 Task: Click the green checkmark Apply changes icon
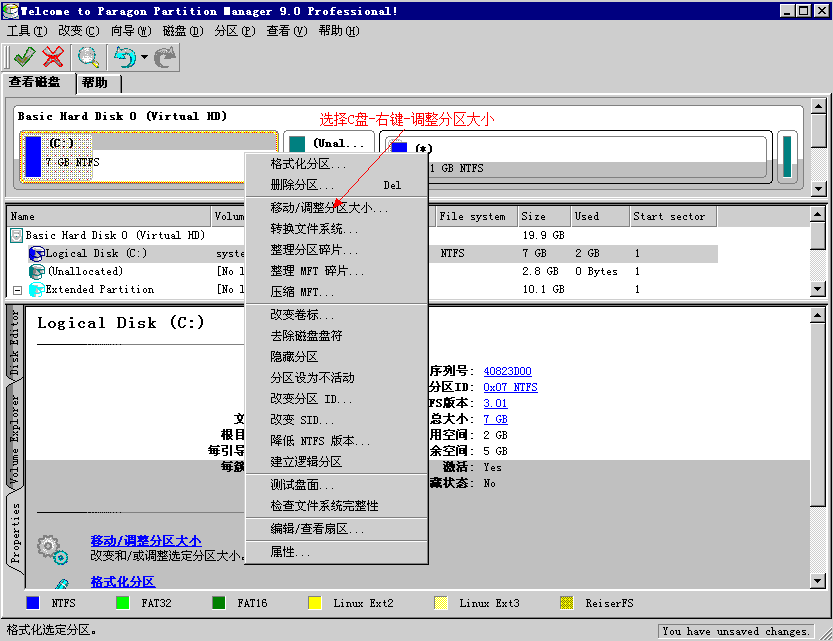coord(24,57)
